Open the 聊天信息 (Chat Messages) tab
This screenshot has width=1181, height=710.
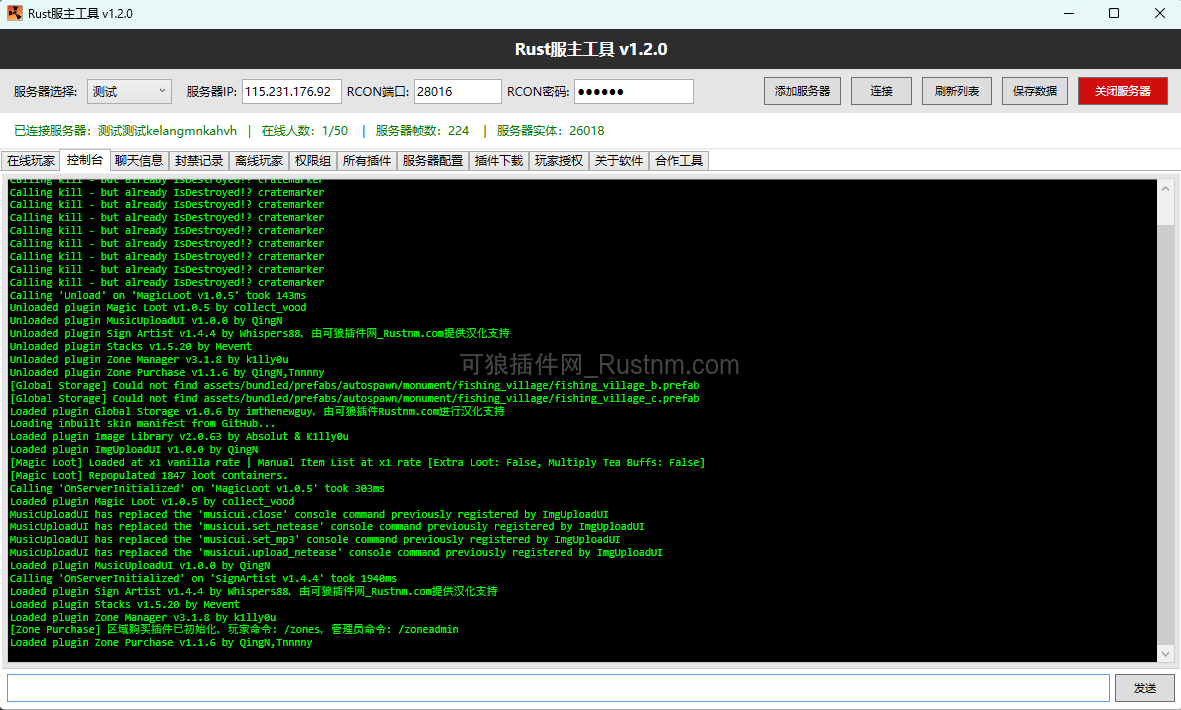(x=140, y=160)
